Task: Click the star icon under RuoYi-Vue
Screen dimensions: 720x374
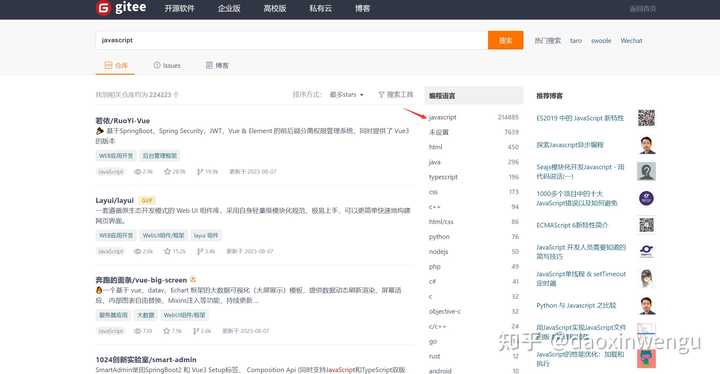Action: point(168,172)
